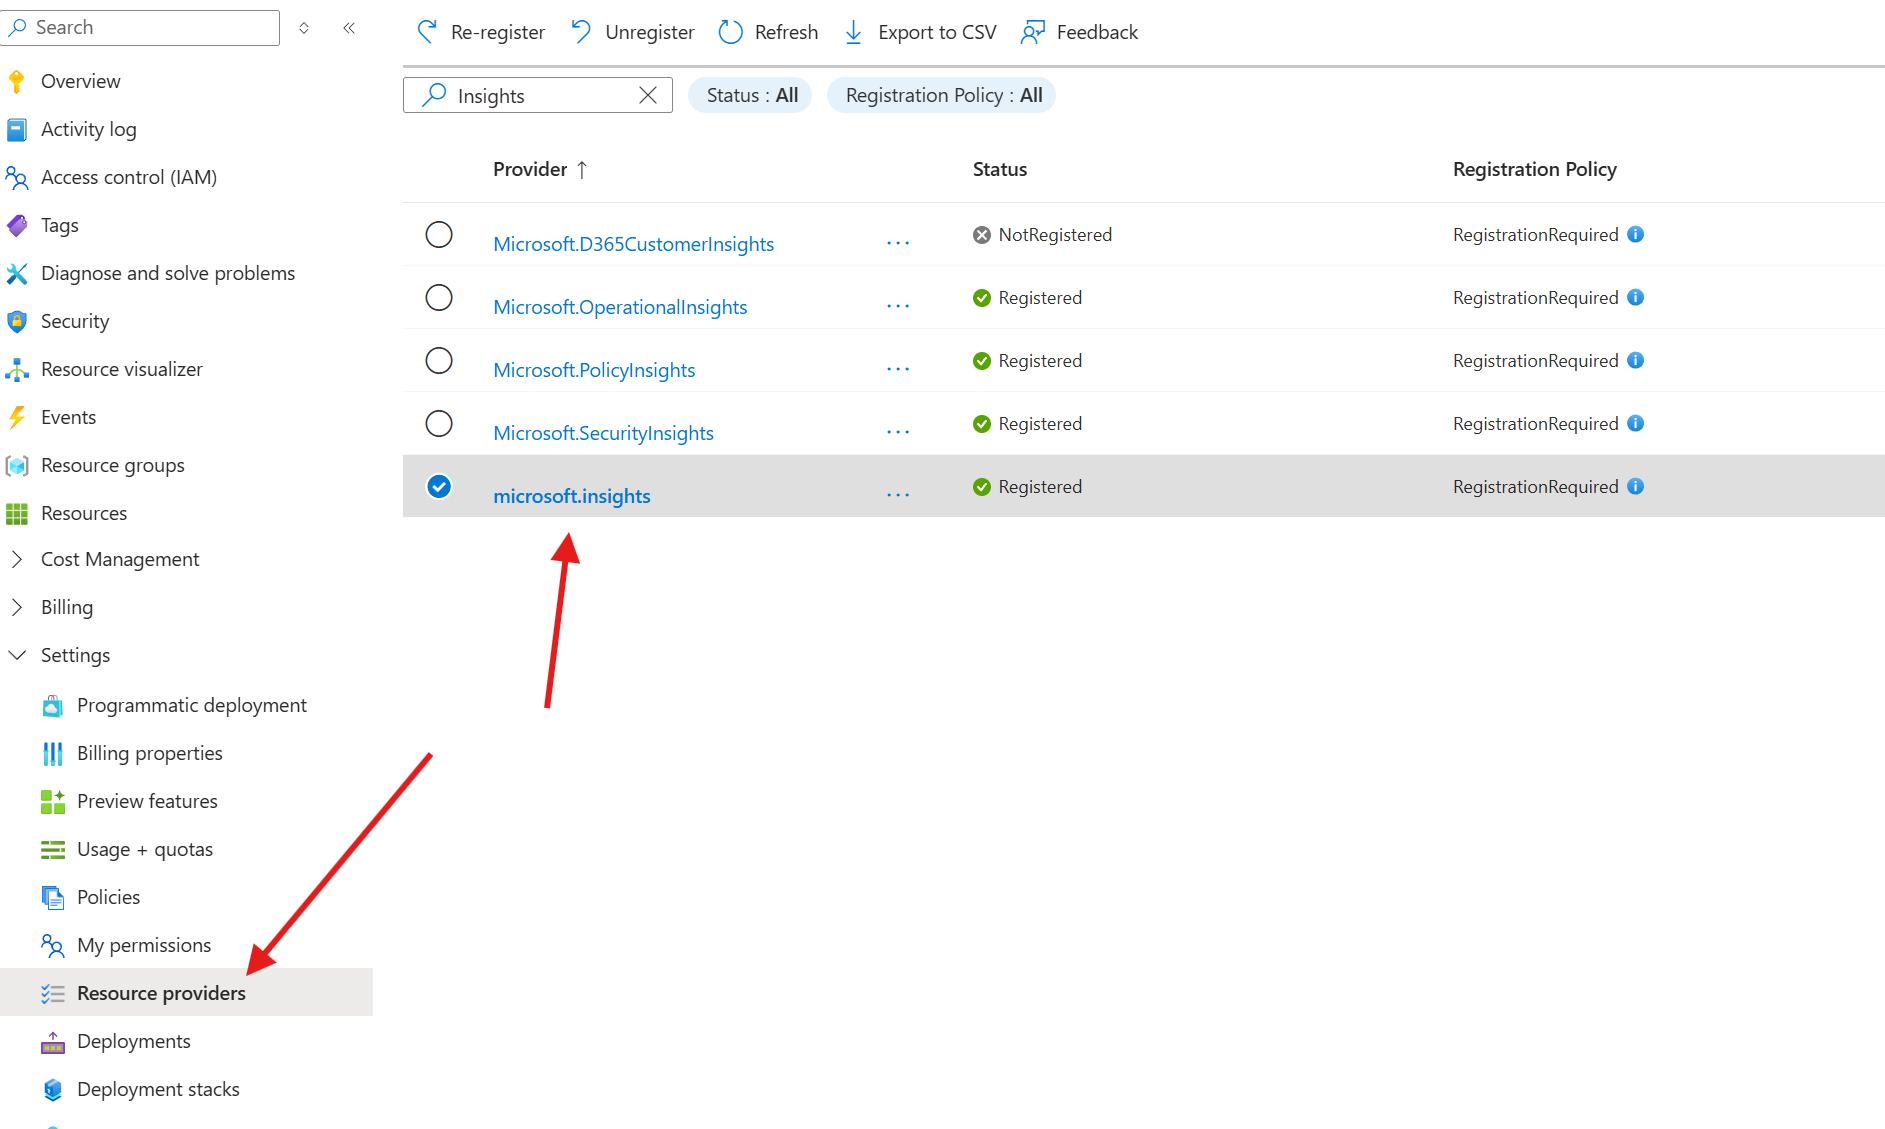Open the Feedback option
1885x1129 pixels.
pyautogui.click(x=1079, y=32)
